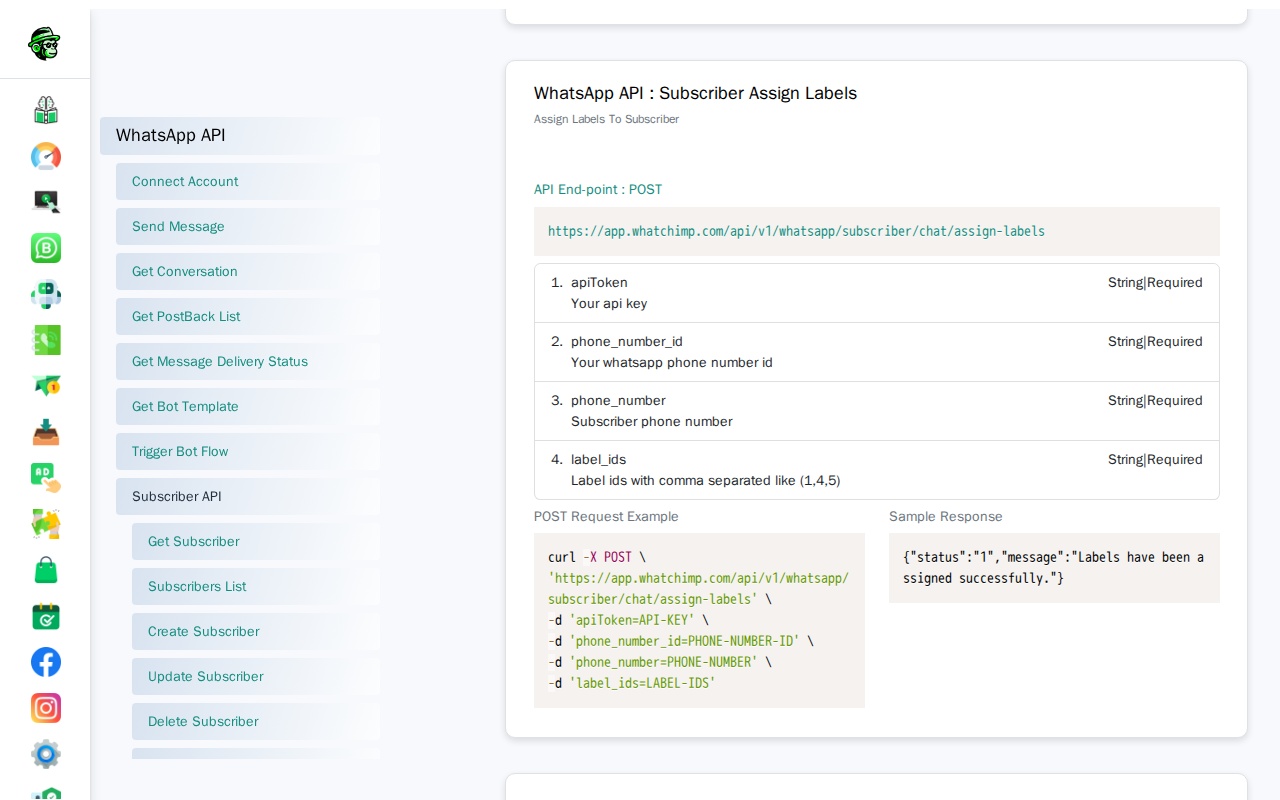Open Trigger Bot Flow docs
Screen dimensions: 1280x800
(248, 452)
